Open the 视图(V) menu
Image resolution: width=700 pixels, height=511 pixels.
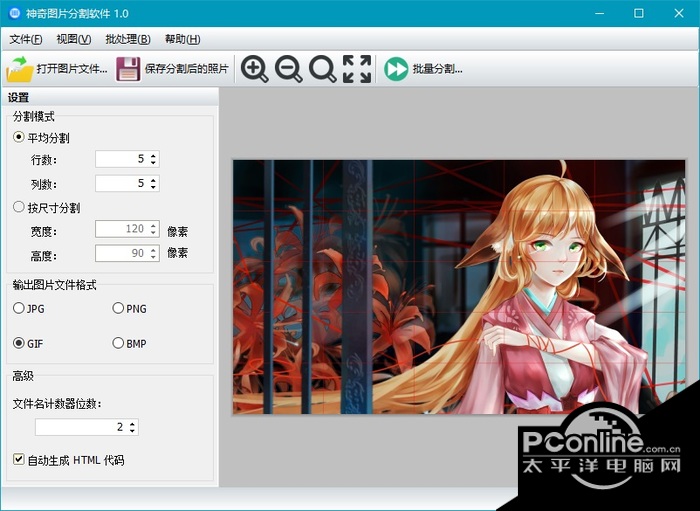(x=74, y=39)
